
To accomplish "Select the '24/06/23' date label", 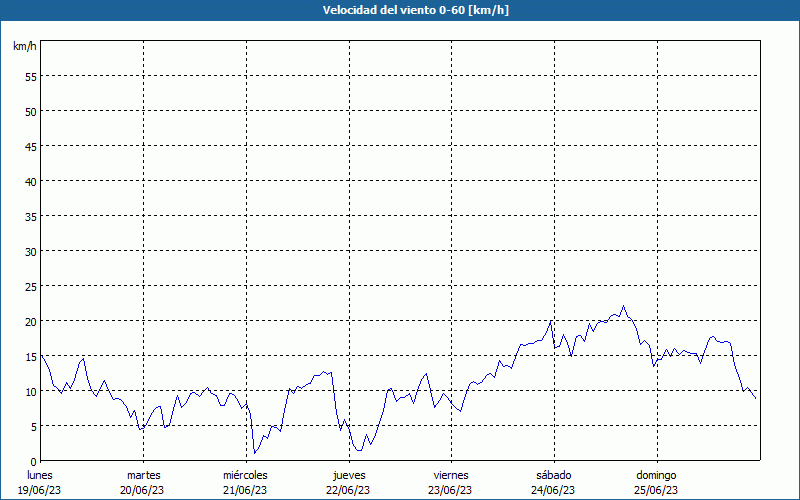I will coord(553,490).
